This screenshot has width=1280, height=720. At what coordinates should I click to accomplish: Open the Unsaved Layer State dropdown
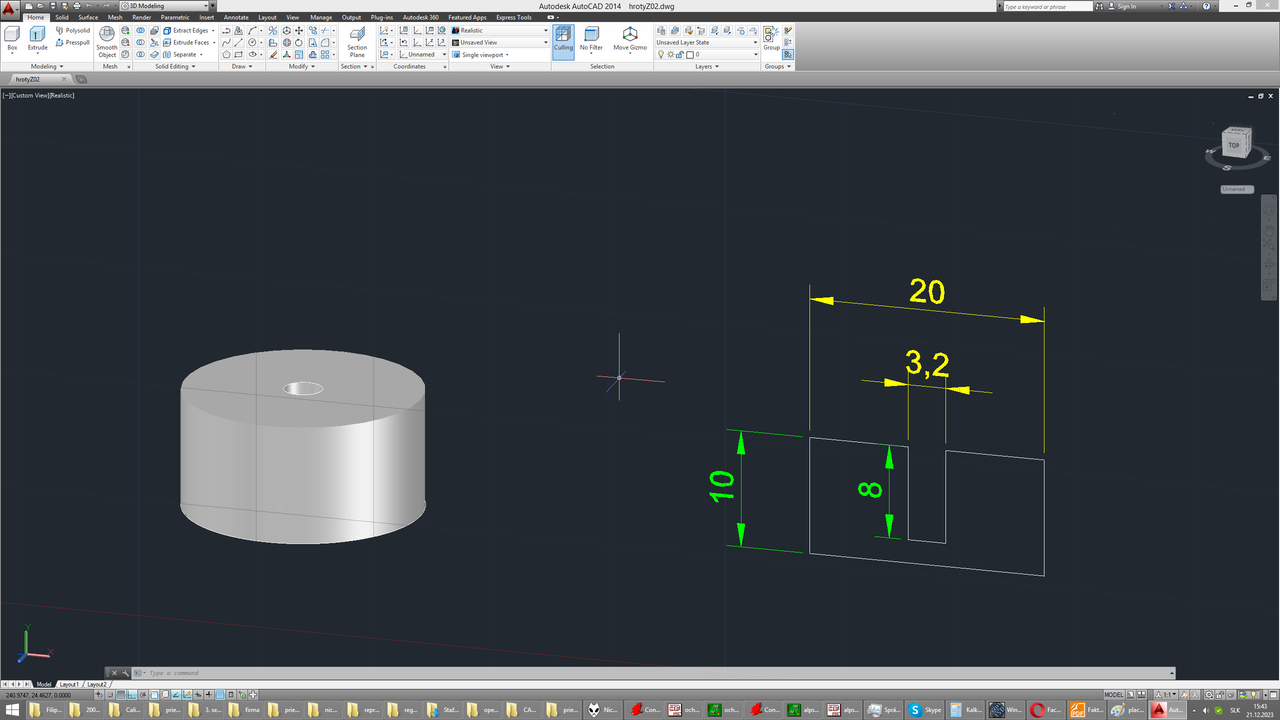click(707, 42)
